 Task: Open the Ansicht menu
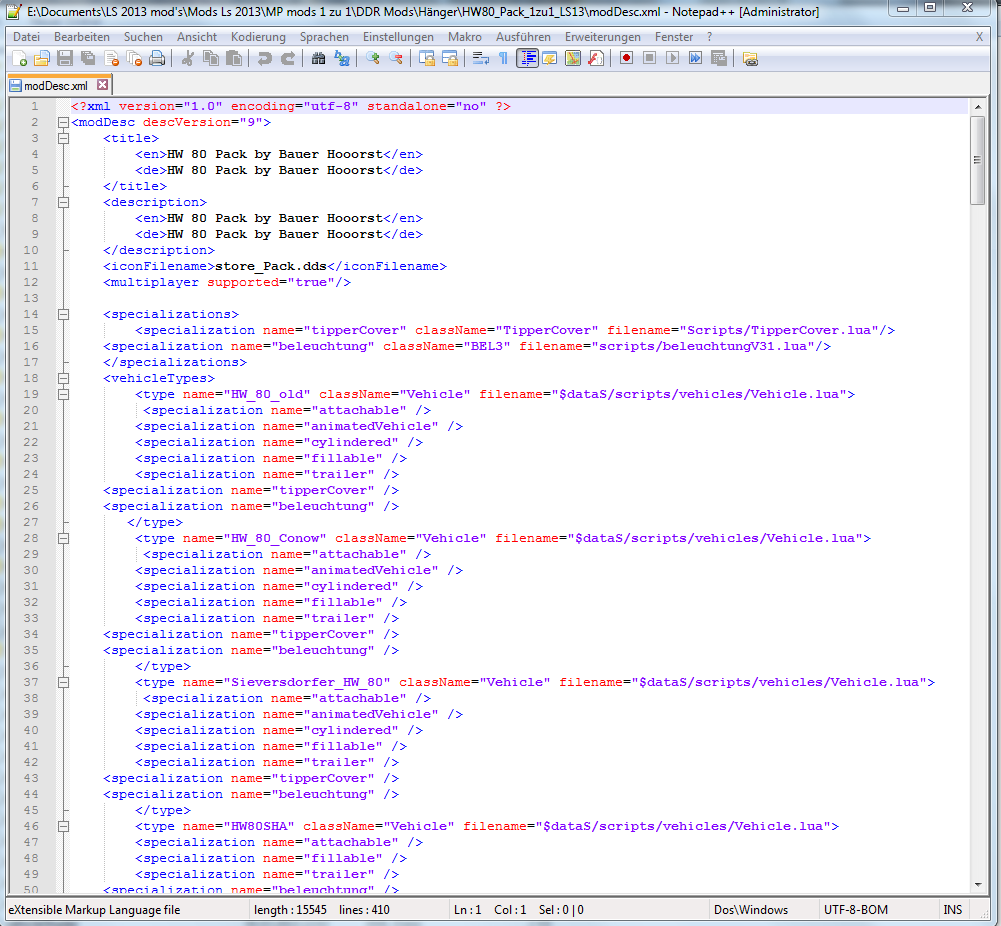point(197,37)
